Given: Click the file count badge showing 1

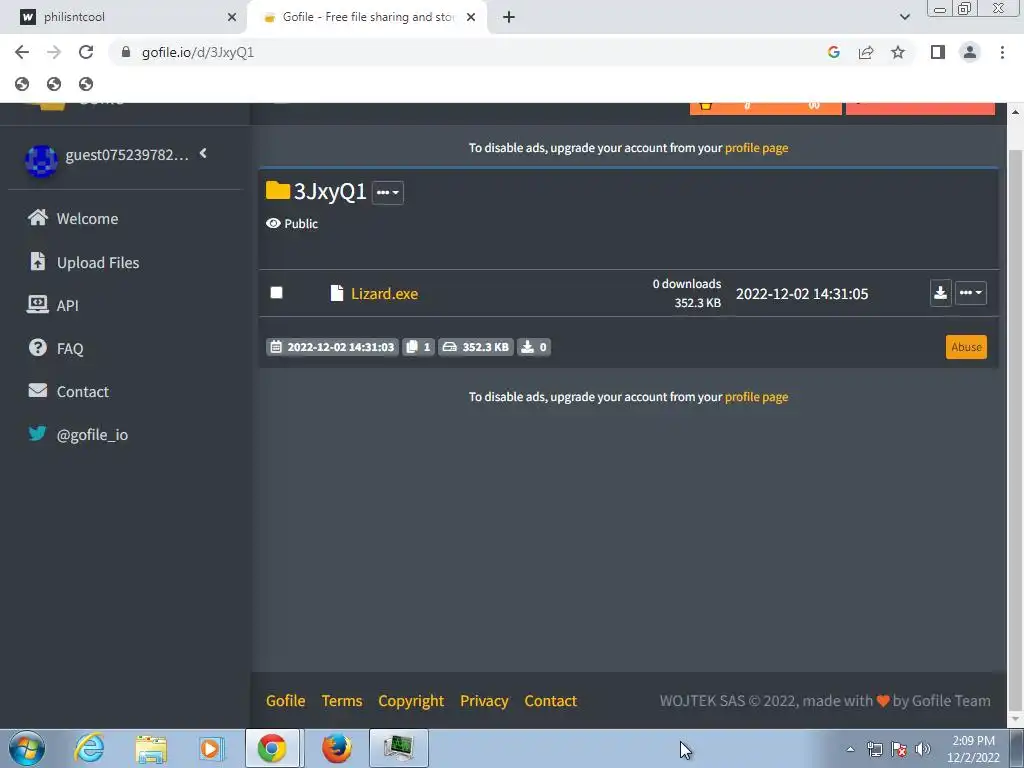Looking at the screenshot, I should pyautogui.click(x=418, y=347).
